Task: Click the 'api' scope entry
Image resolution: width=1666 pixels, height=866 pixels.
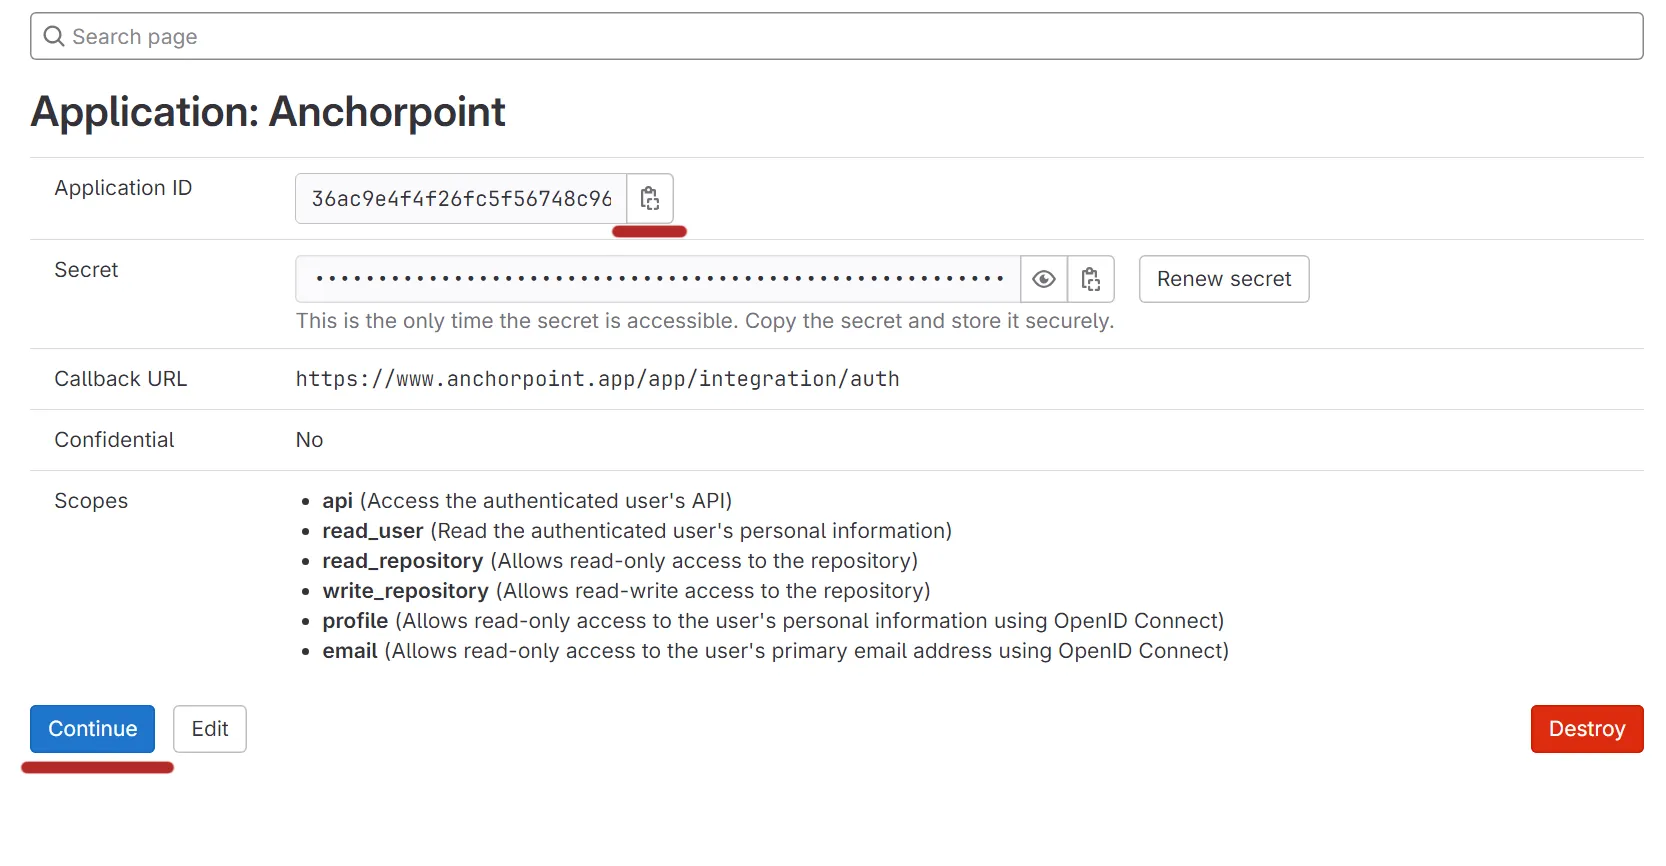Action: click(x=527, y=501)
